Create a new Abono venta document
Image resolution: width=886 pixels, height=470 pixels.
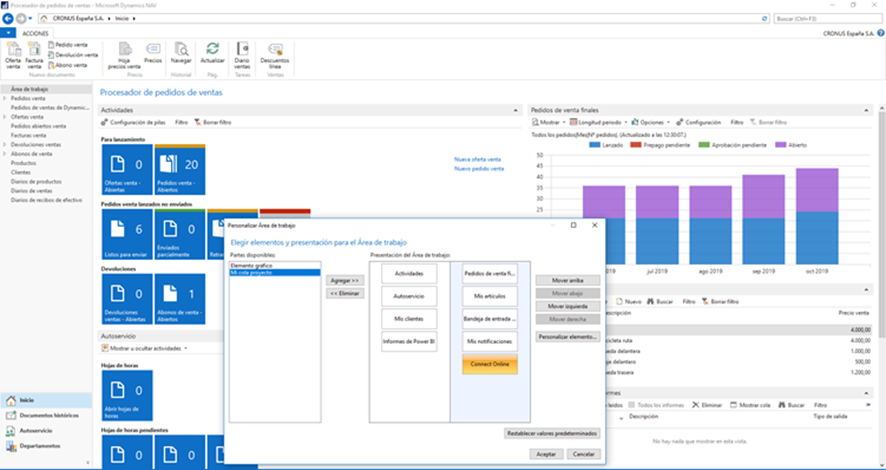click(67, 65)
